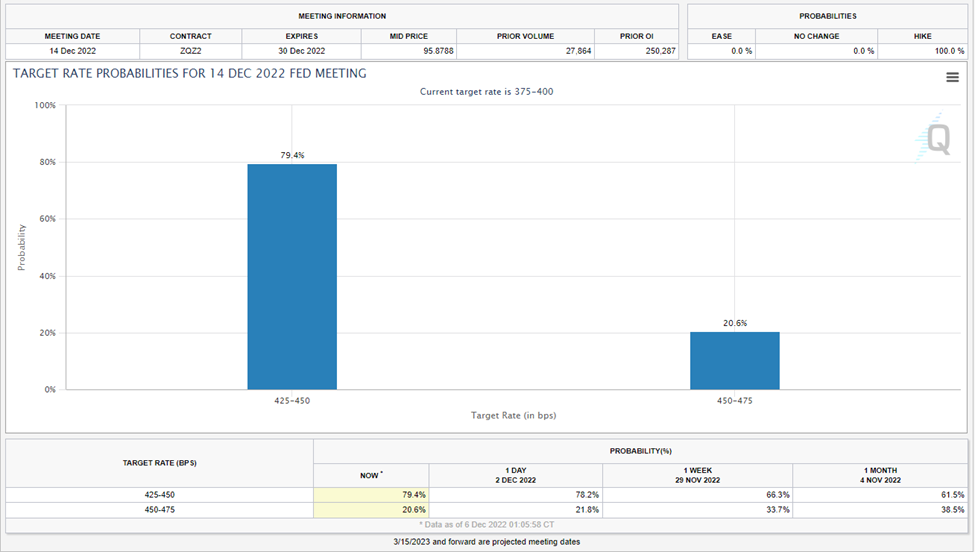The height and width of the screenshot is (552, 975).
Task: Select the 20.6% label above the bar
Action: (x=734, y=323)
